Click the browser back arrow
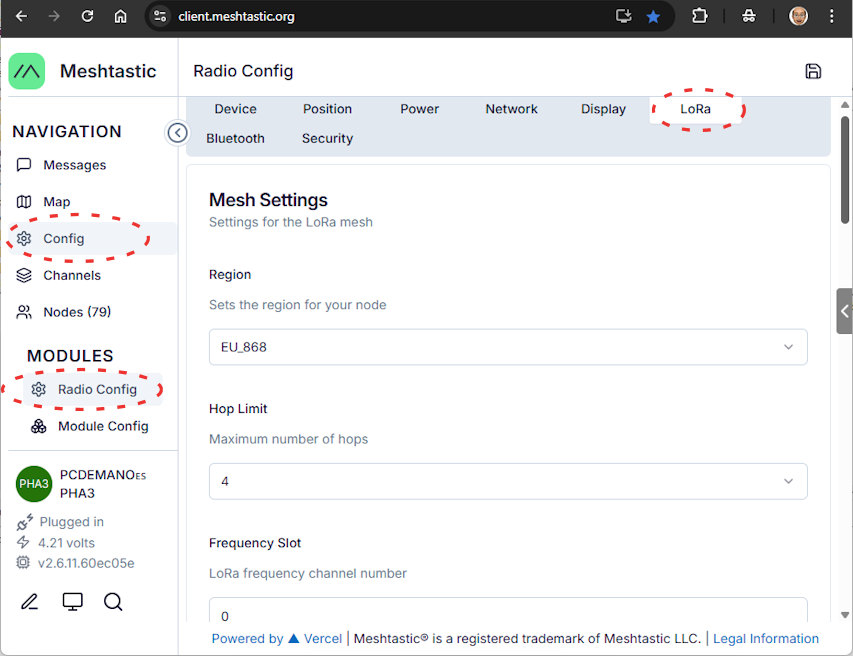Image resolution: width=853 pixels, height=656 pixels. (x=21, y=16)
